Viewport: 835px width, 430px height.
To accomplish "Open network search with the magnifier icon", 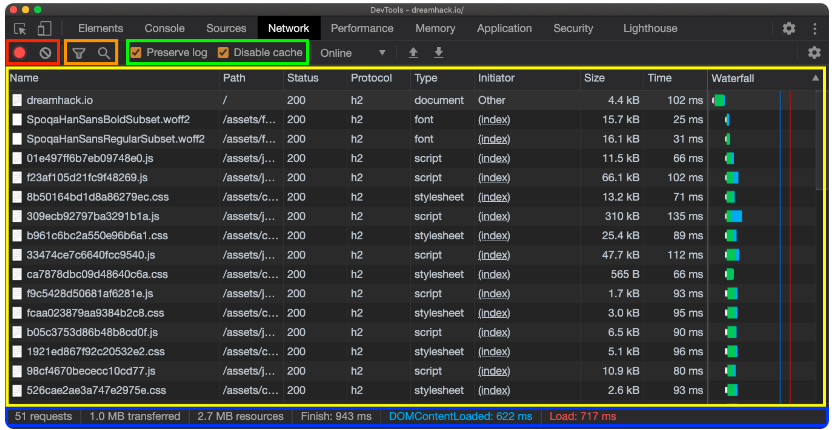I will (x=104, y=53).
